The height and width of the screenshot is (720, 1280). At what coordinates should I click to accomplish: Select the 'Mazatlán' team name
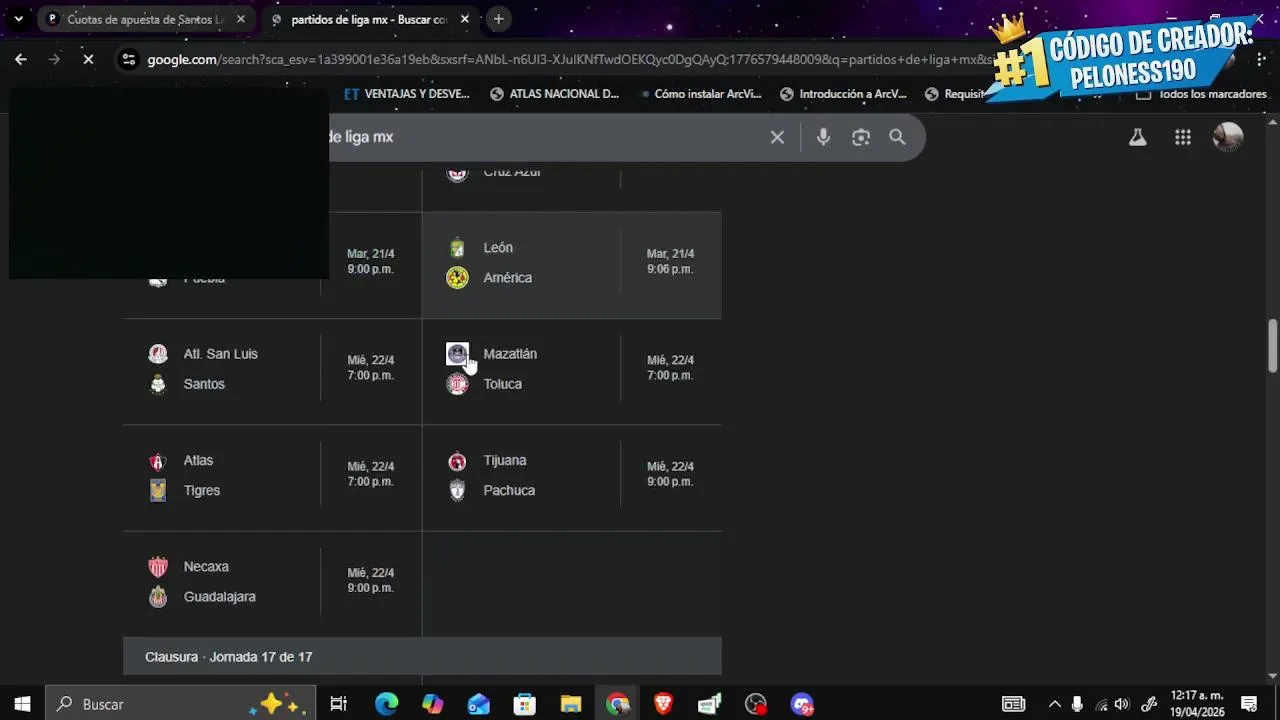pyautogui.click(x=510, y=354)
